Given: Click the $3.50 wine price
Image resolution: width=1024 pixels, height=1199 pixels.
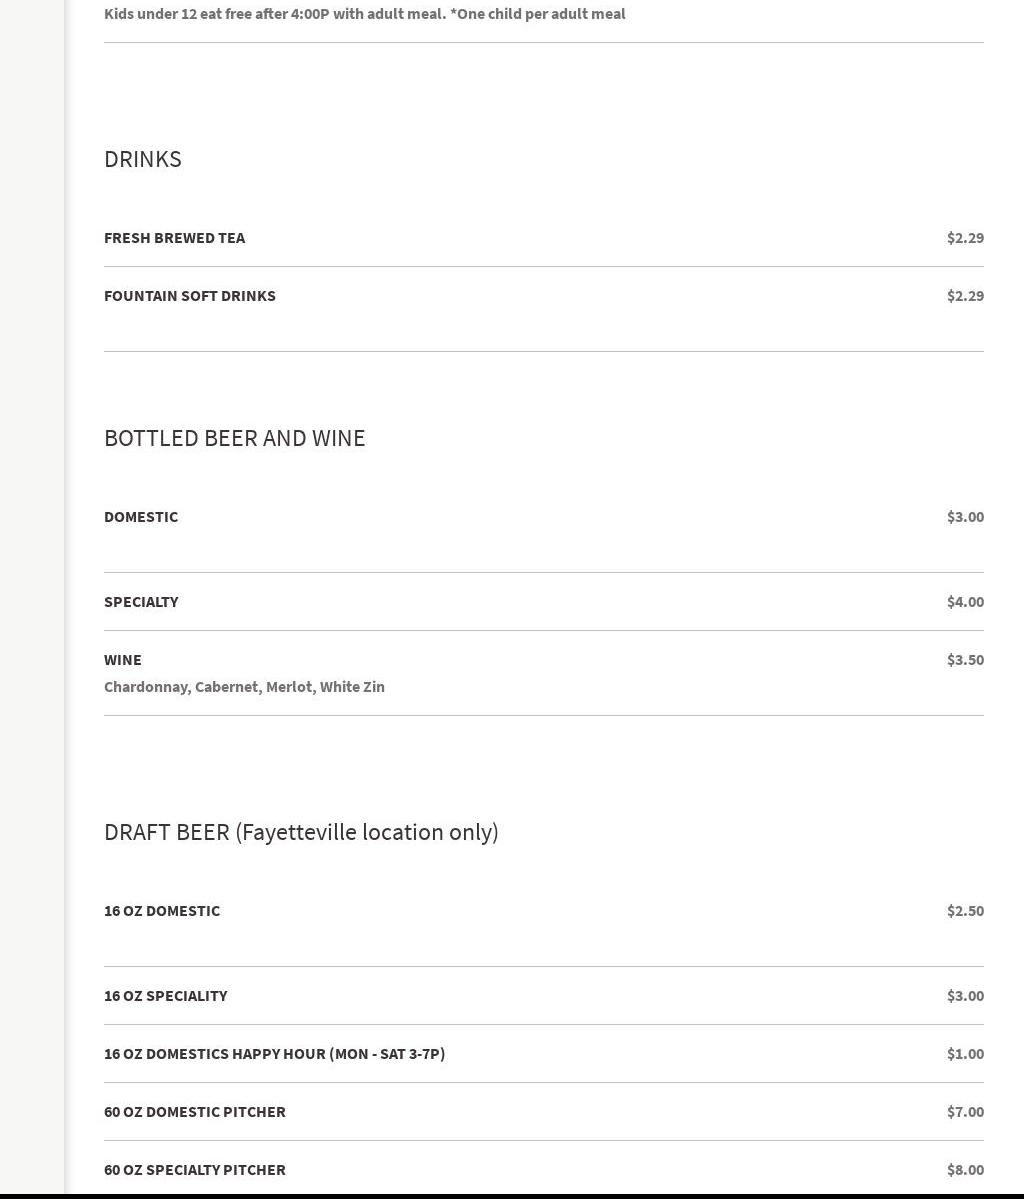Looking at the screenshot, I should click(x=965, y=660).
